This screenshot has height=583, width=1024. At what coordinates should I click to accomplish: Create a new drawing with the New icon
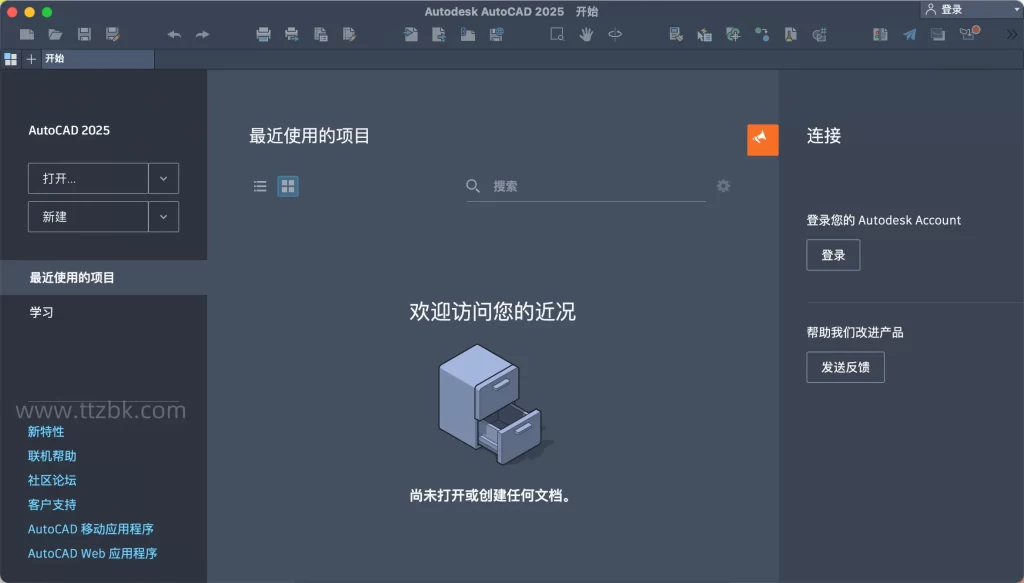click(x=27, y=34)
